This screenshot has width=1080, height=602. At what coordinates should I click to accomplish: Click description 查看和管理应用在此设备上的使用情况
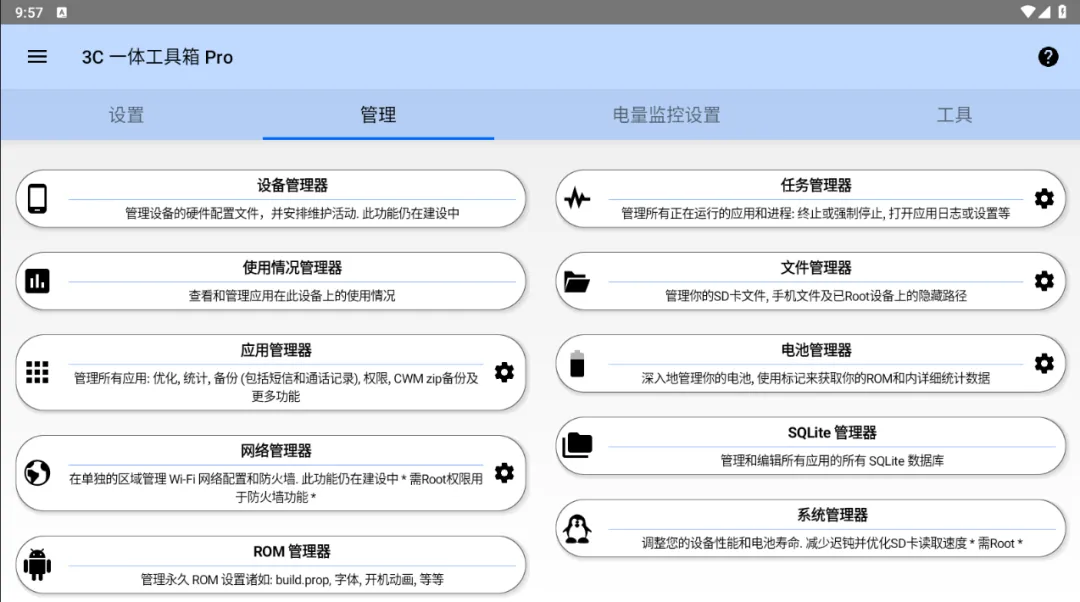click(x=292, y=295)
